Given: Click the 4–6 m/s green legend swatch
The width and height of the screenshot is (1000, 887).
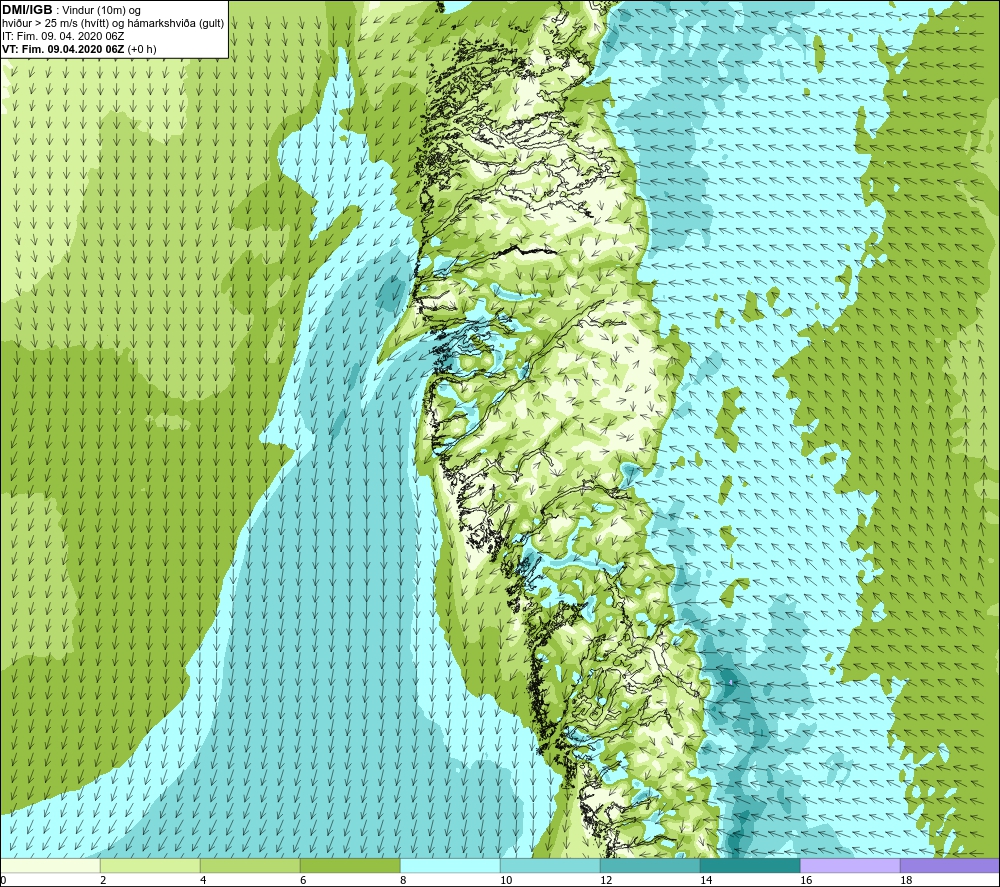Looking at the screenshot, I should 250,866.
